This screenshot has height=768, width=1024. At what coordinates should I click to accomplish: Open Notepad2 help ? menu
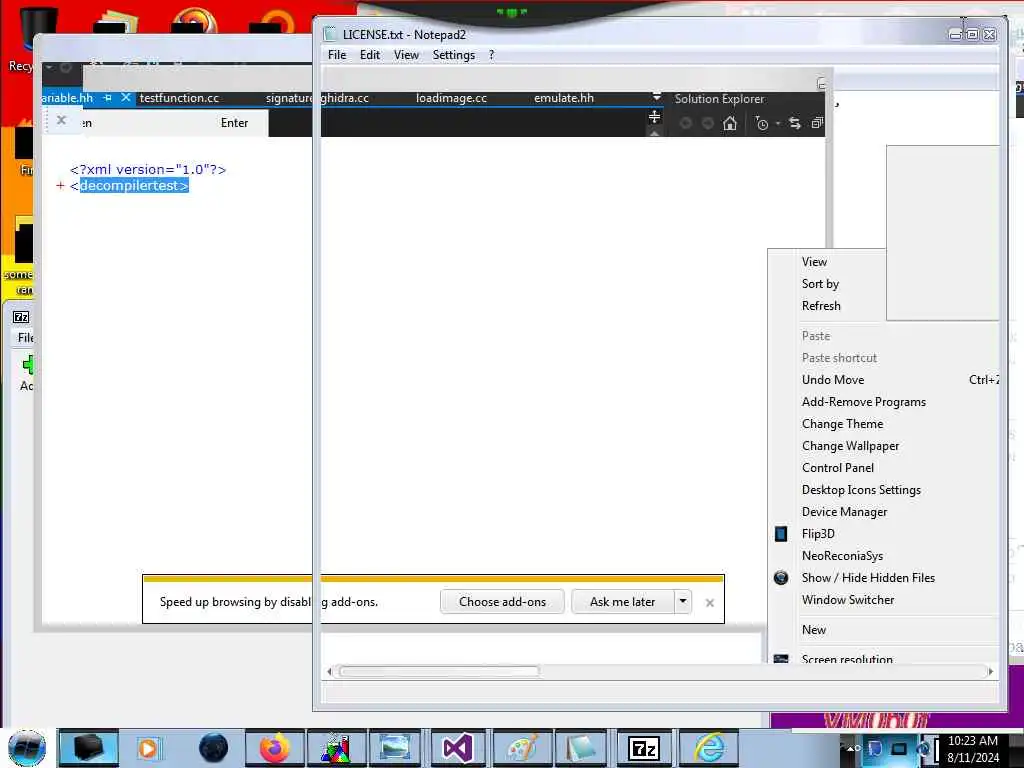tap(492, 55)
